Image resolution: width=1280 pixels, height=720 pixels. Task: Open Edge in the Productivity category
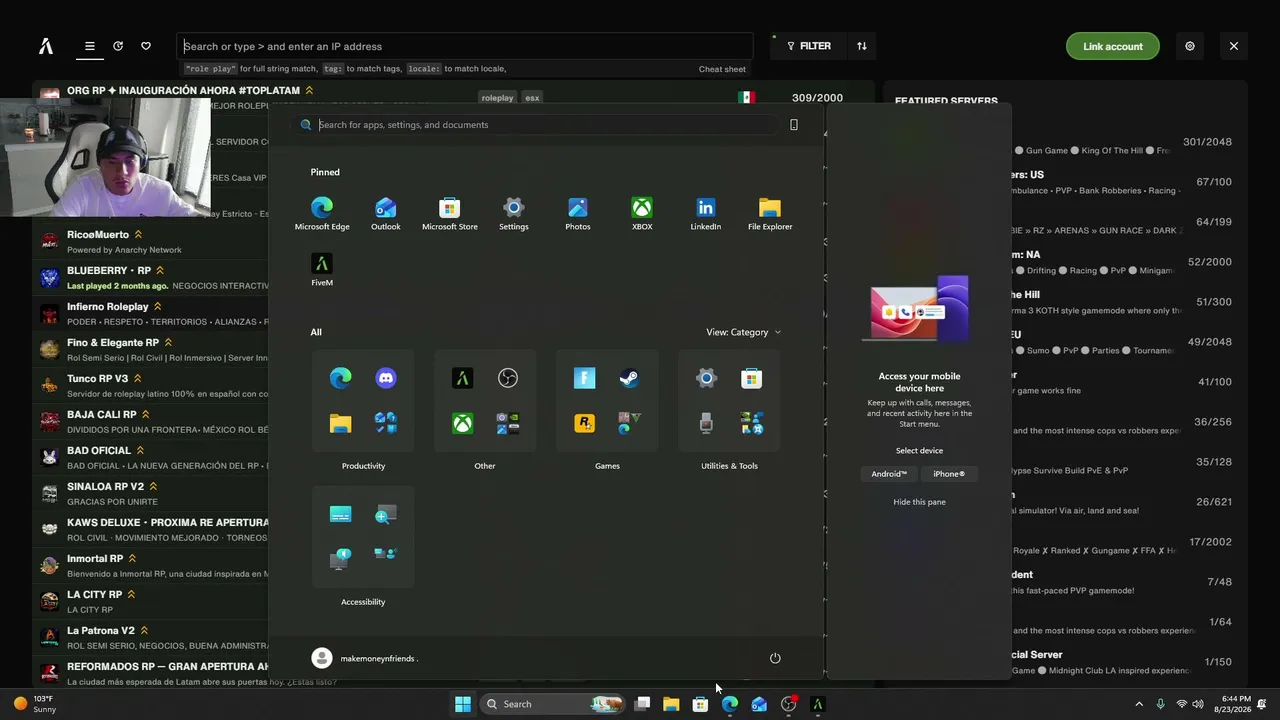pos(340,378)
